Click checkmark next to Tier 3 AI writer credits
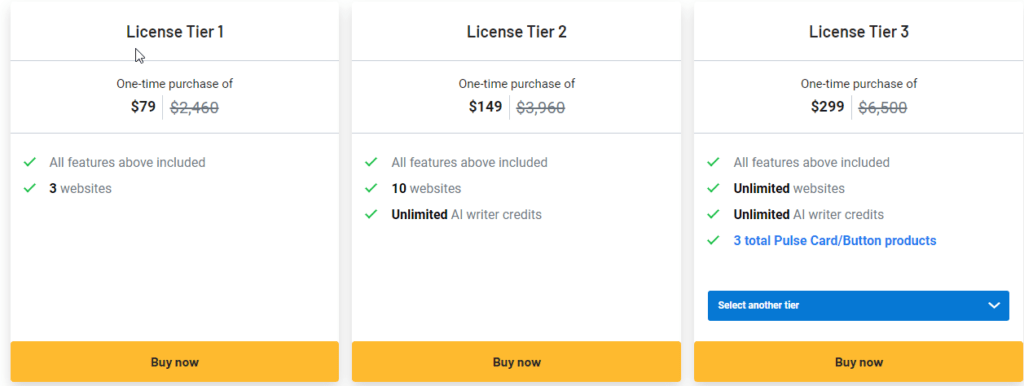The height and width of the screenshot is (386, 1024). click(x=714, y=214)
